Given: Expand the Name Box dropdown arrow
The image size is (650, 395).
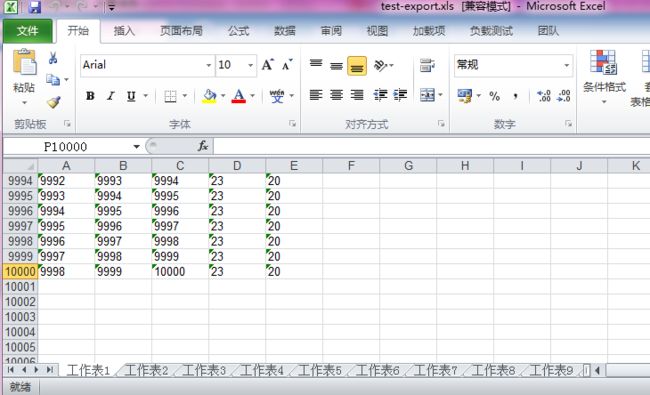Looking at the screenshot, I should [136, 147].
